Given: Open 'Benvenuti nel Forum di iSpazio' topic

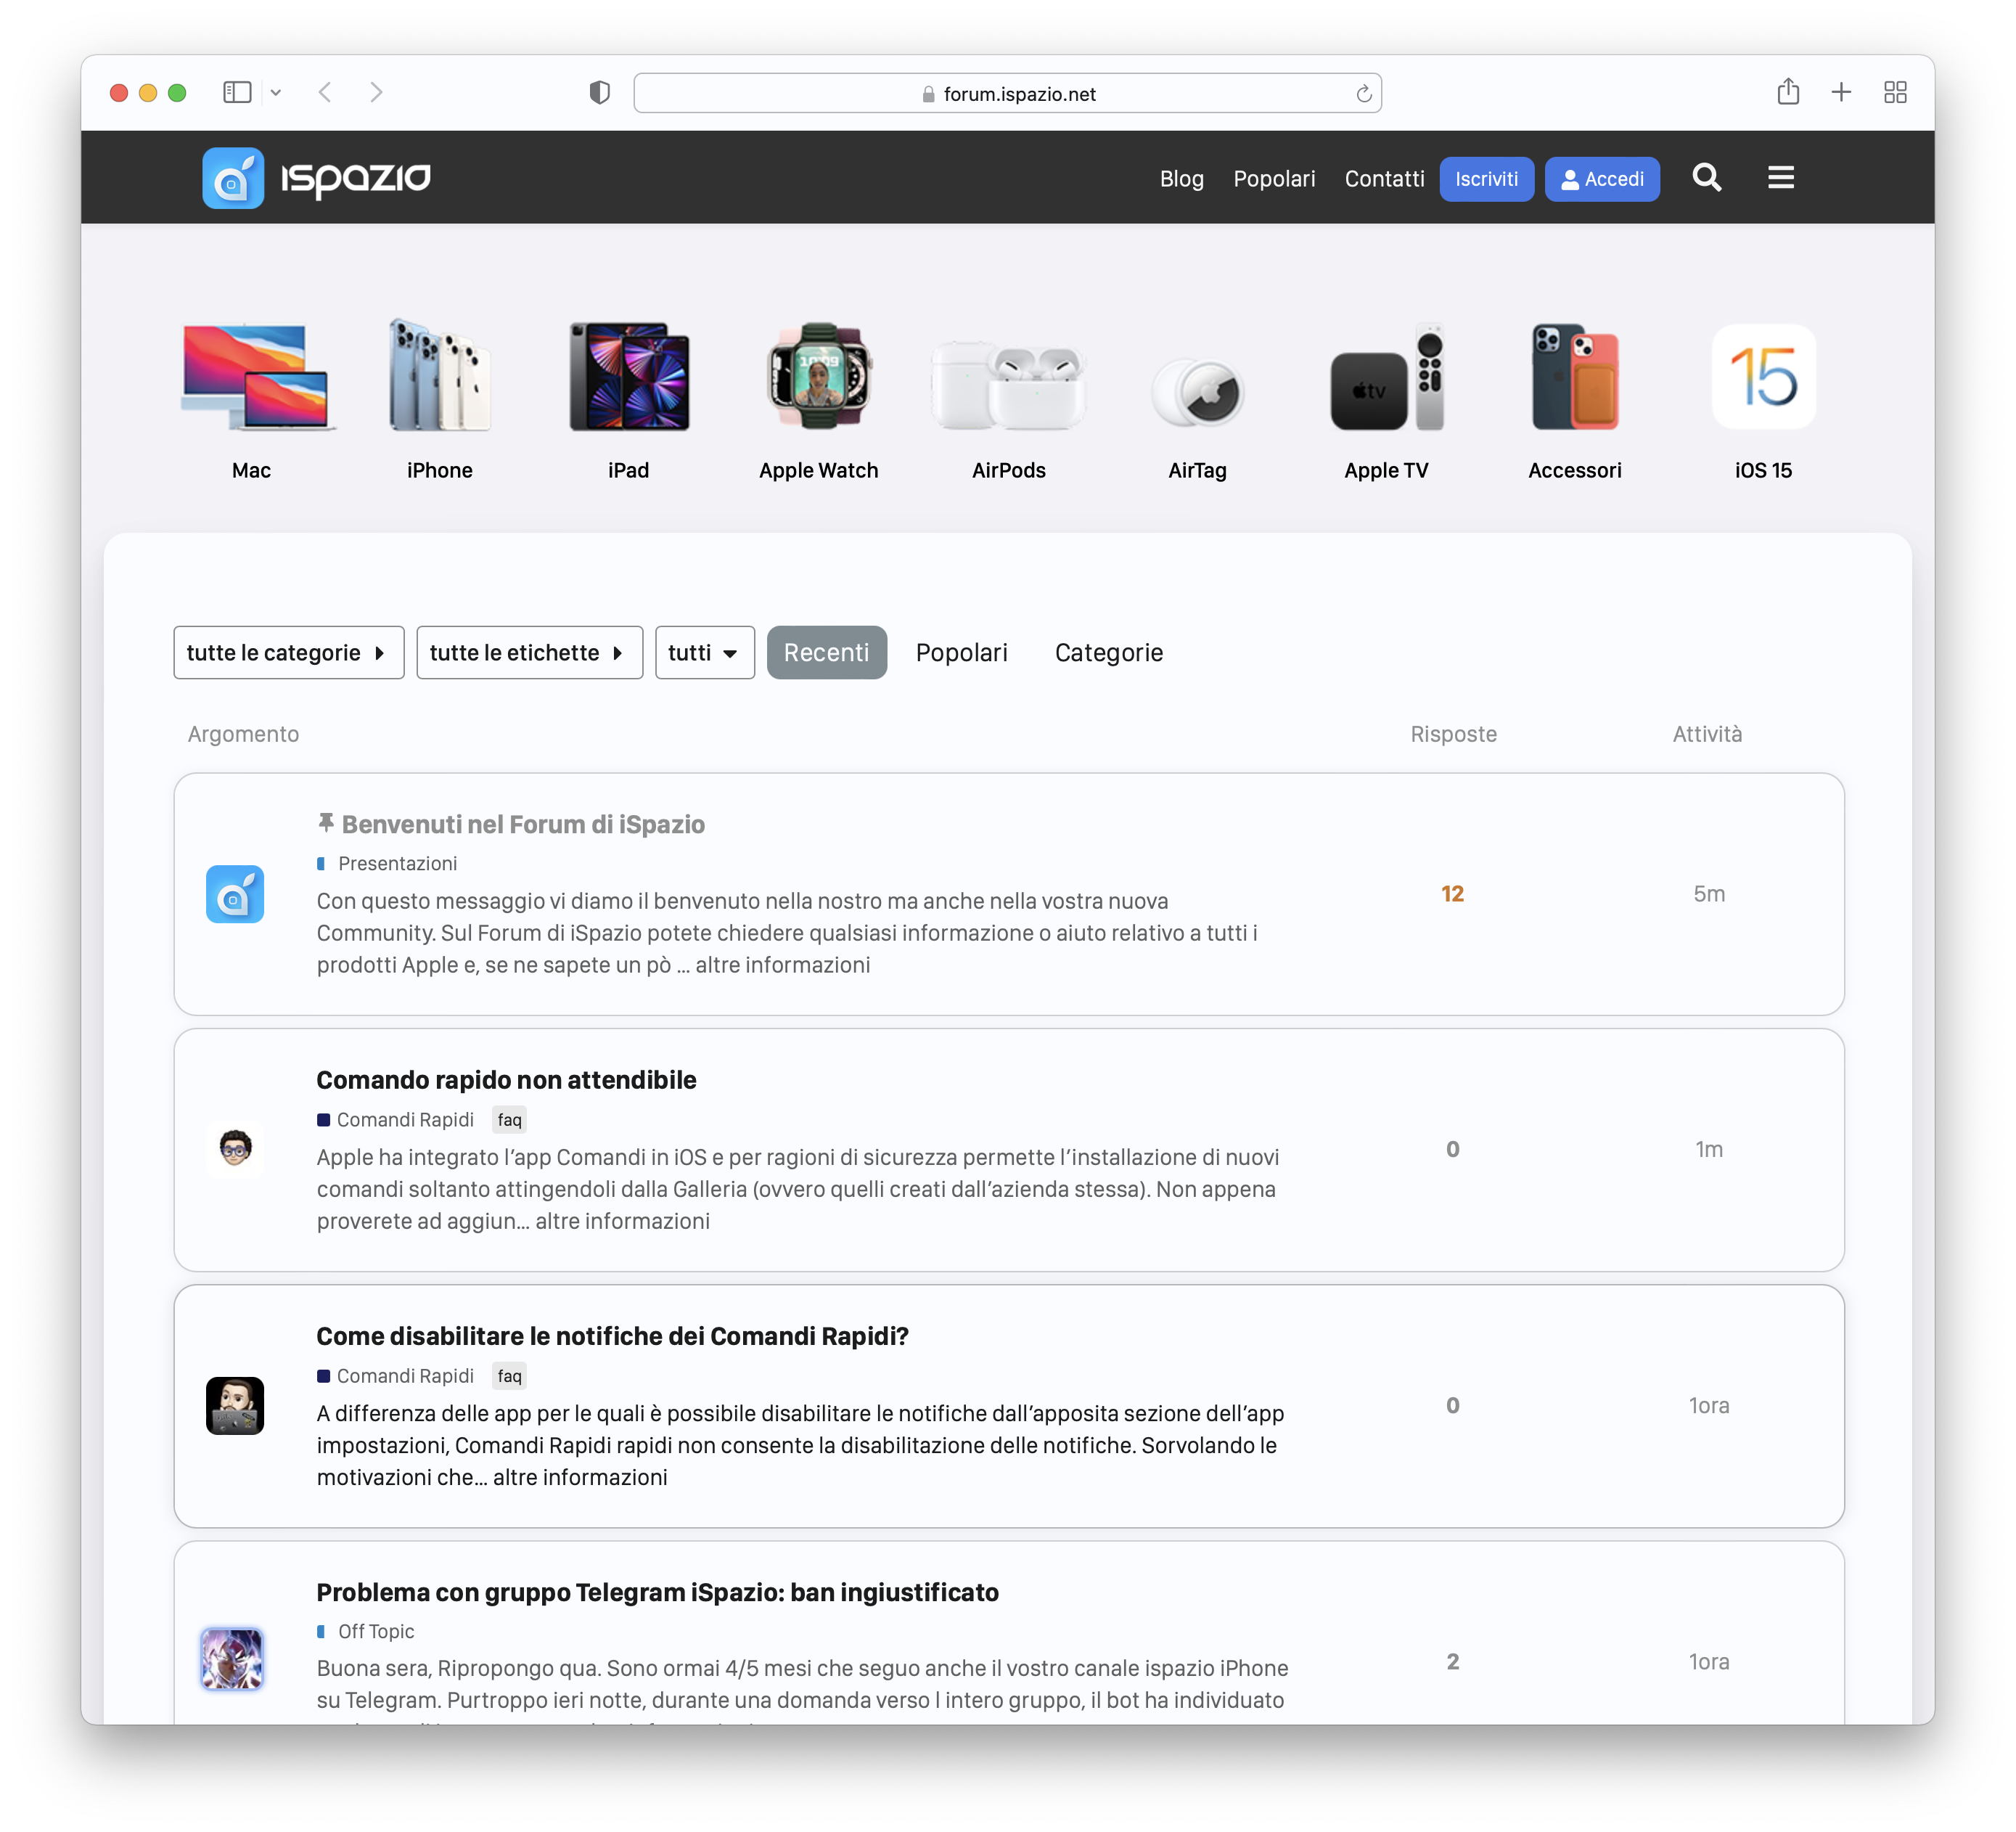Looking at the screenshot, I should pyautogui.click(x=523, y=824).
